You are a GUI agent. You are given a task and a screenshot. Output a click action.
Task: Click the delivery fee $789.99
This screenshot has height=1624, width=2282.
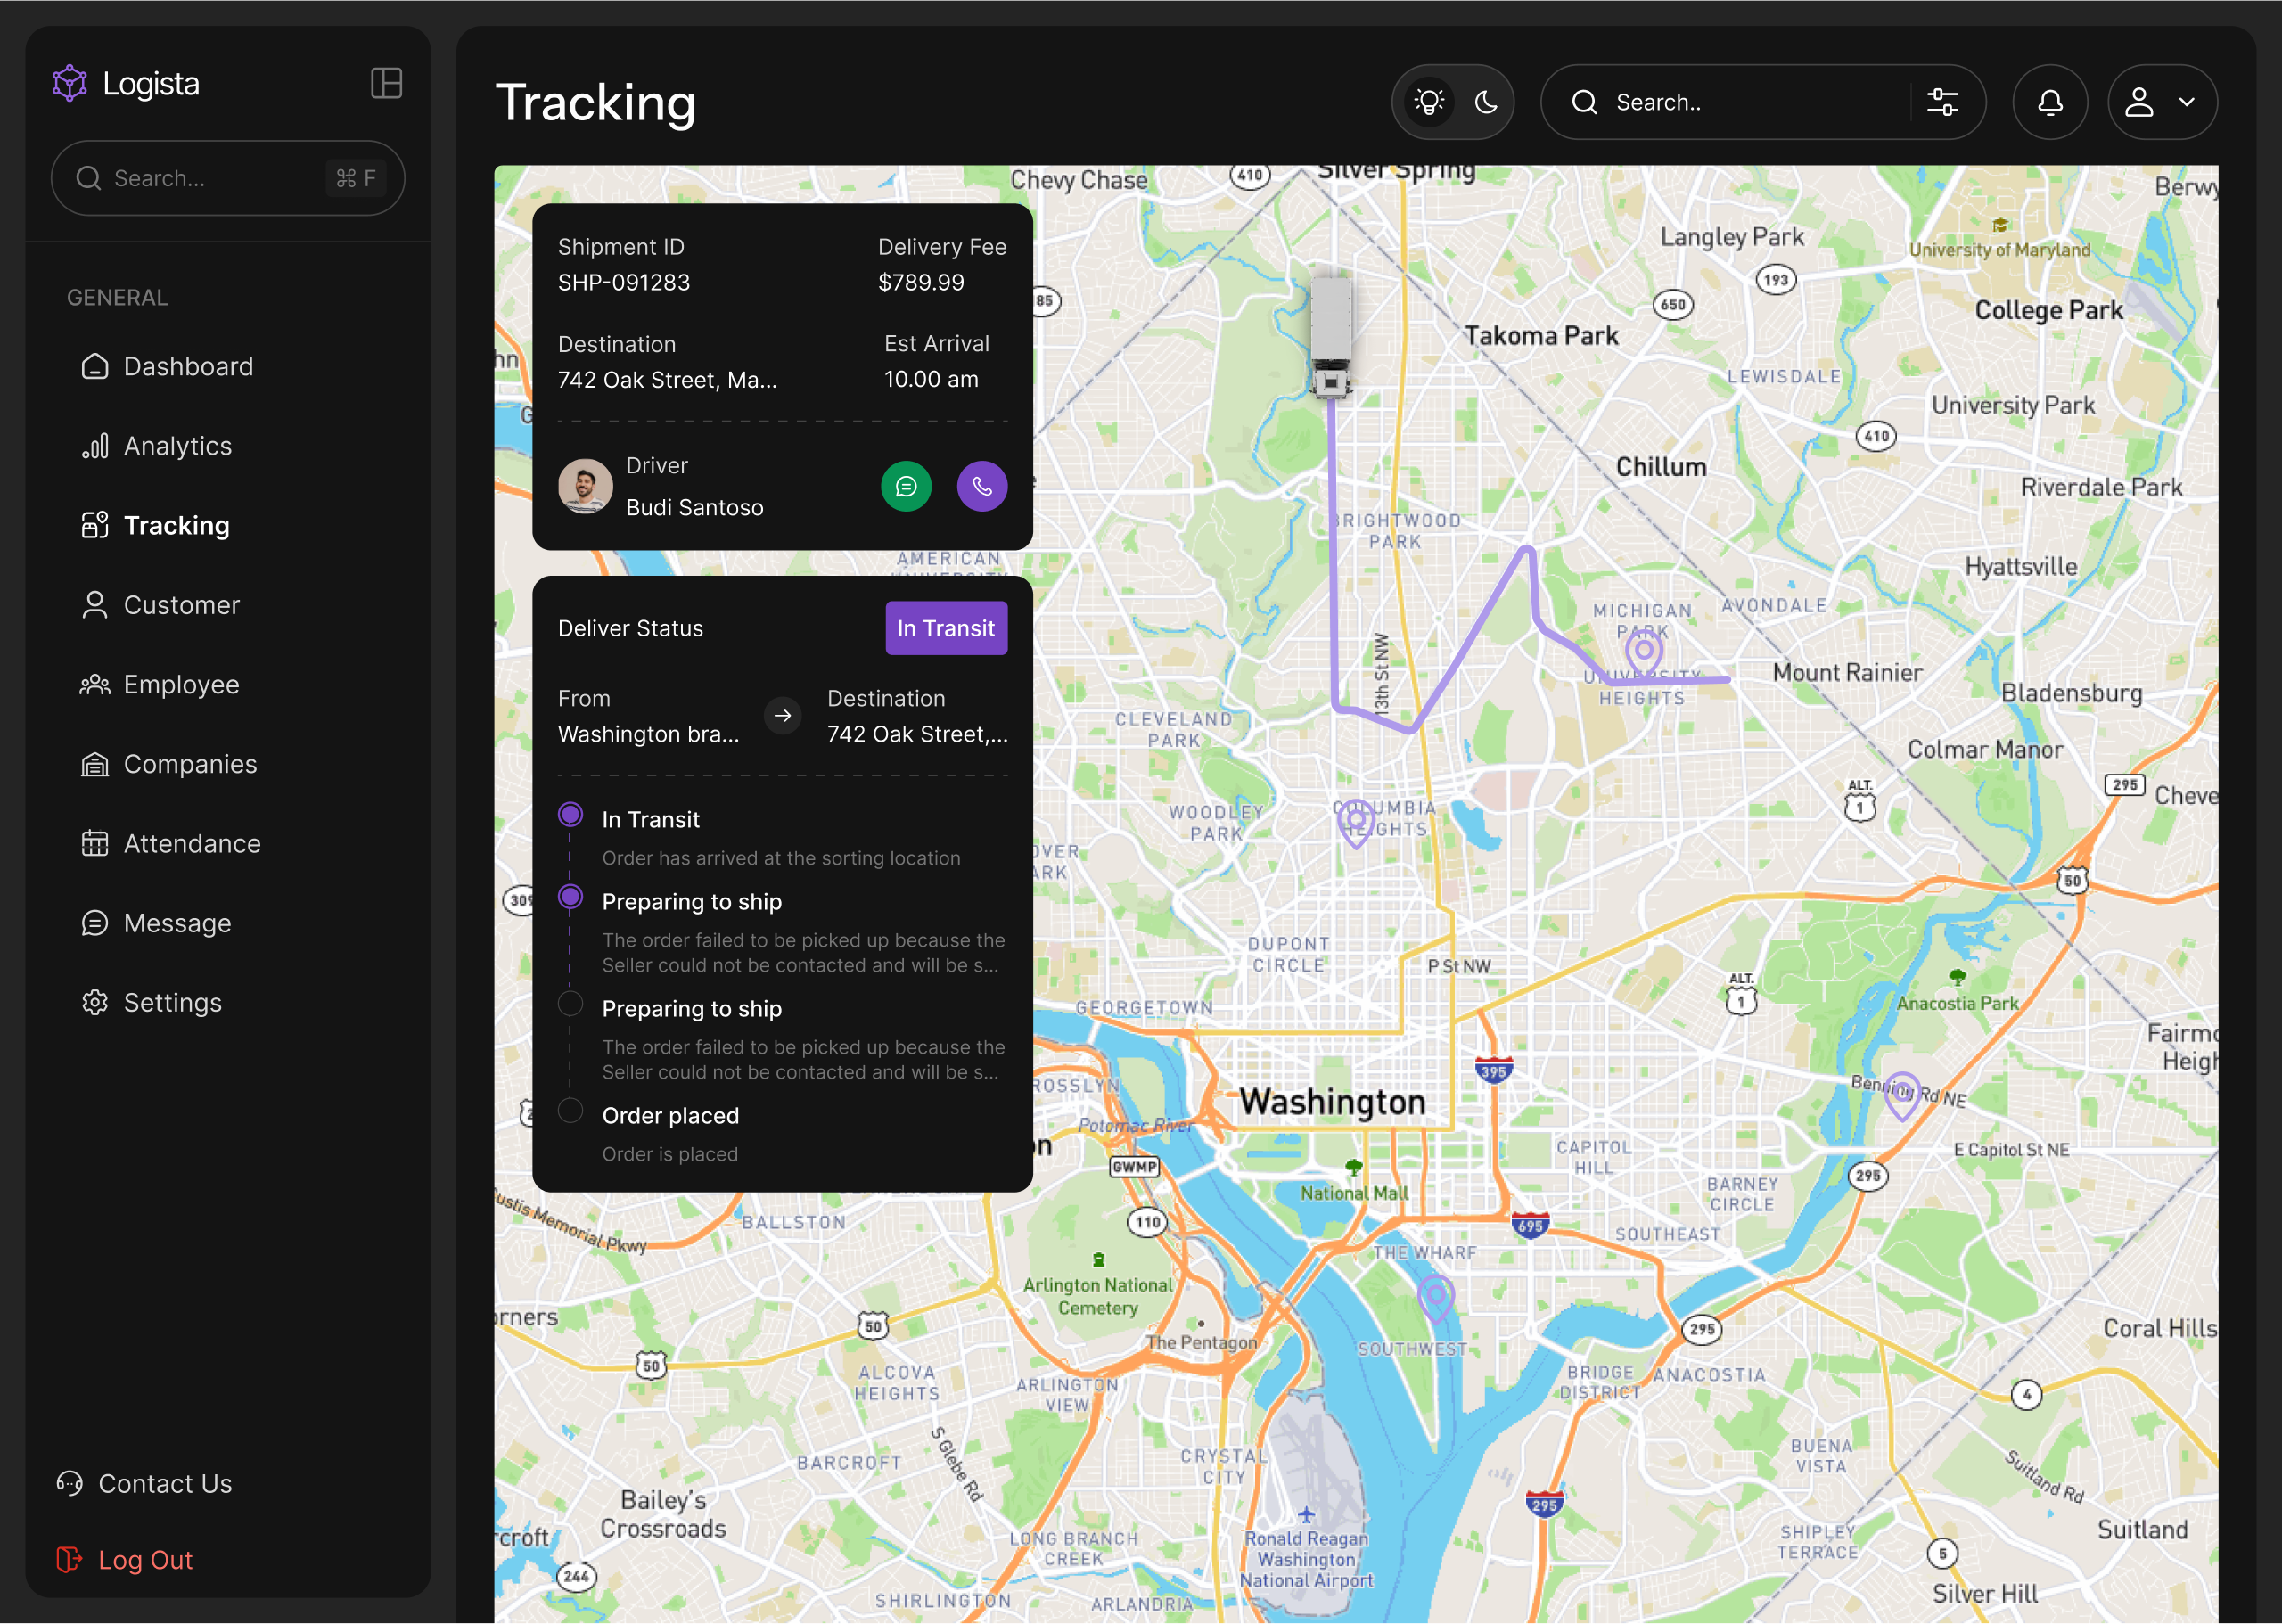coord(921,283)
